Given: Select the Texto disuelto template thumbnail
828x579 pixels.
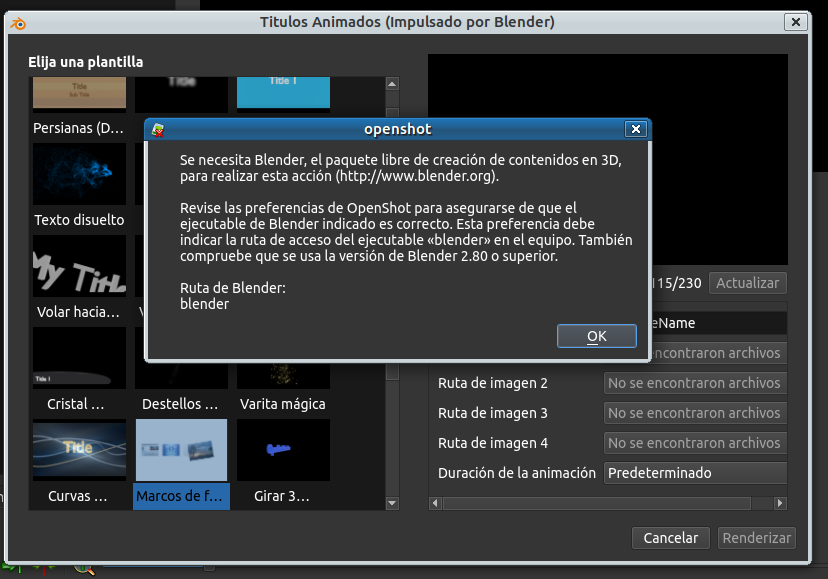Looking at the screenshot, I should tap(79, 174).
